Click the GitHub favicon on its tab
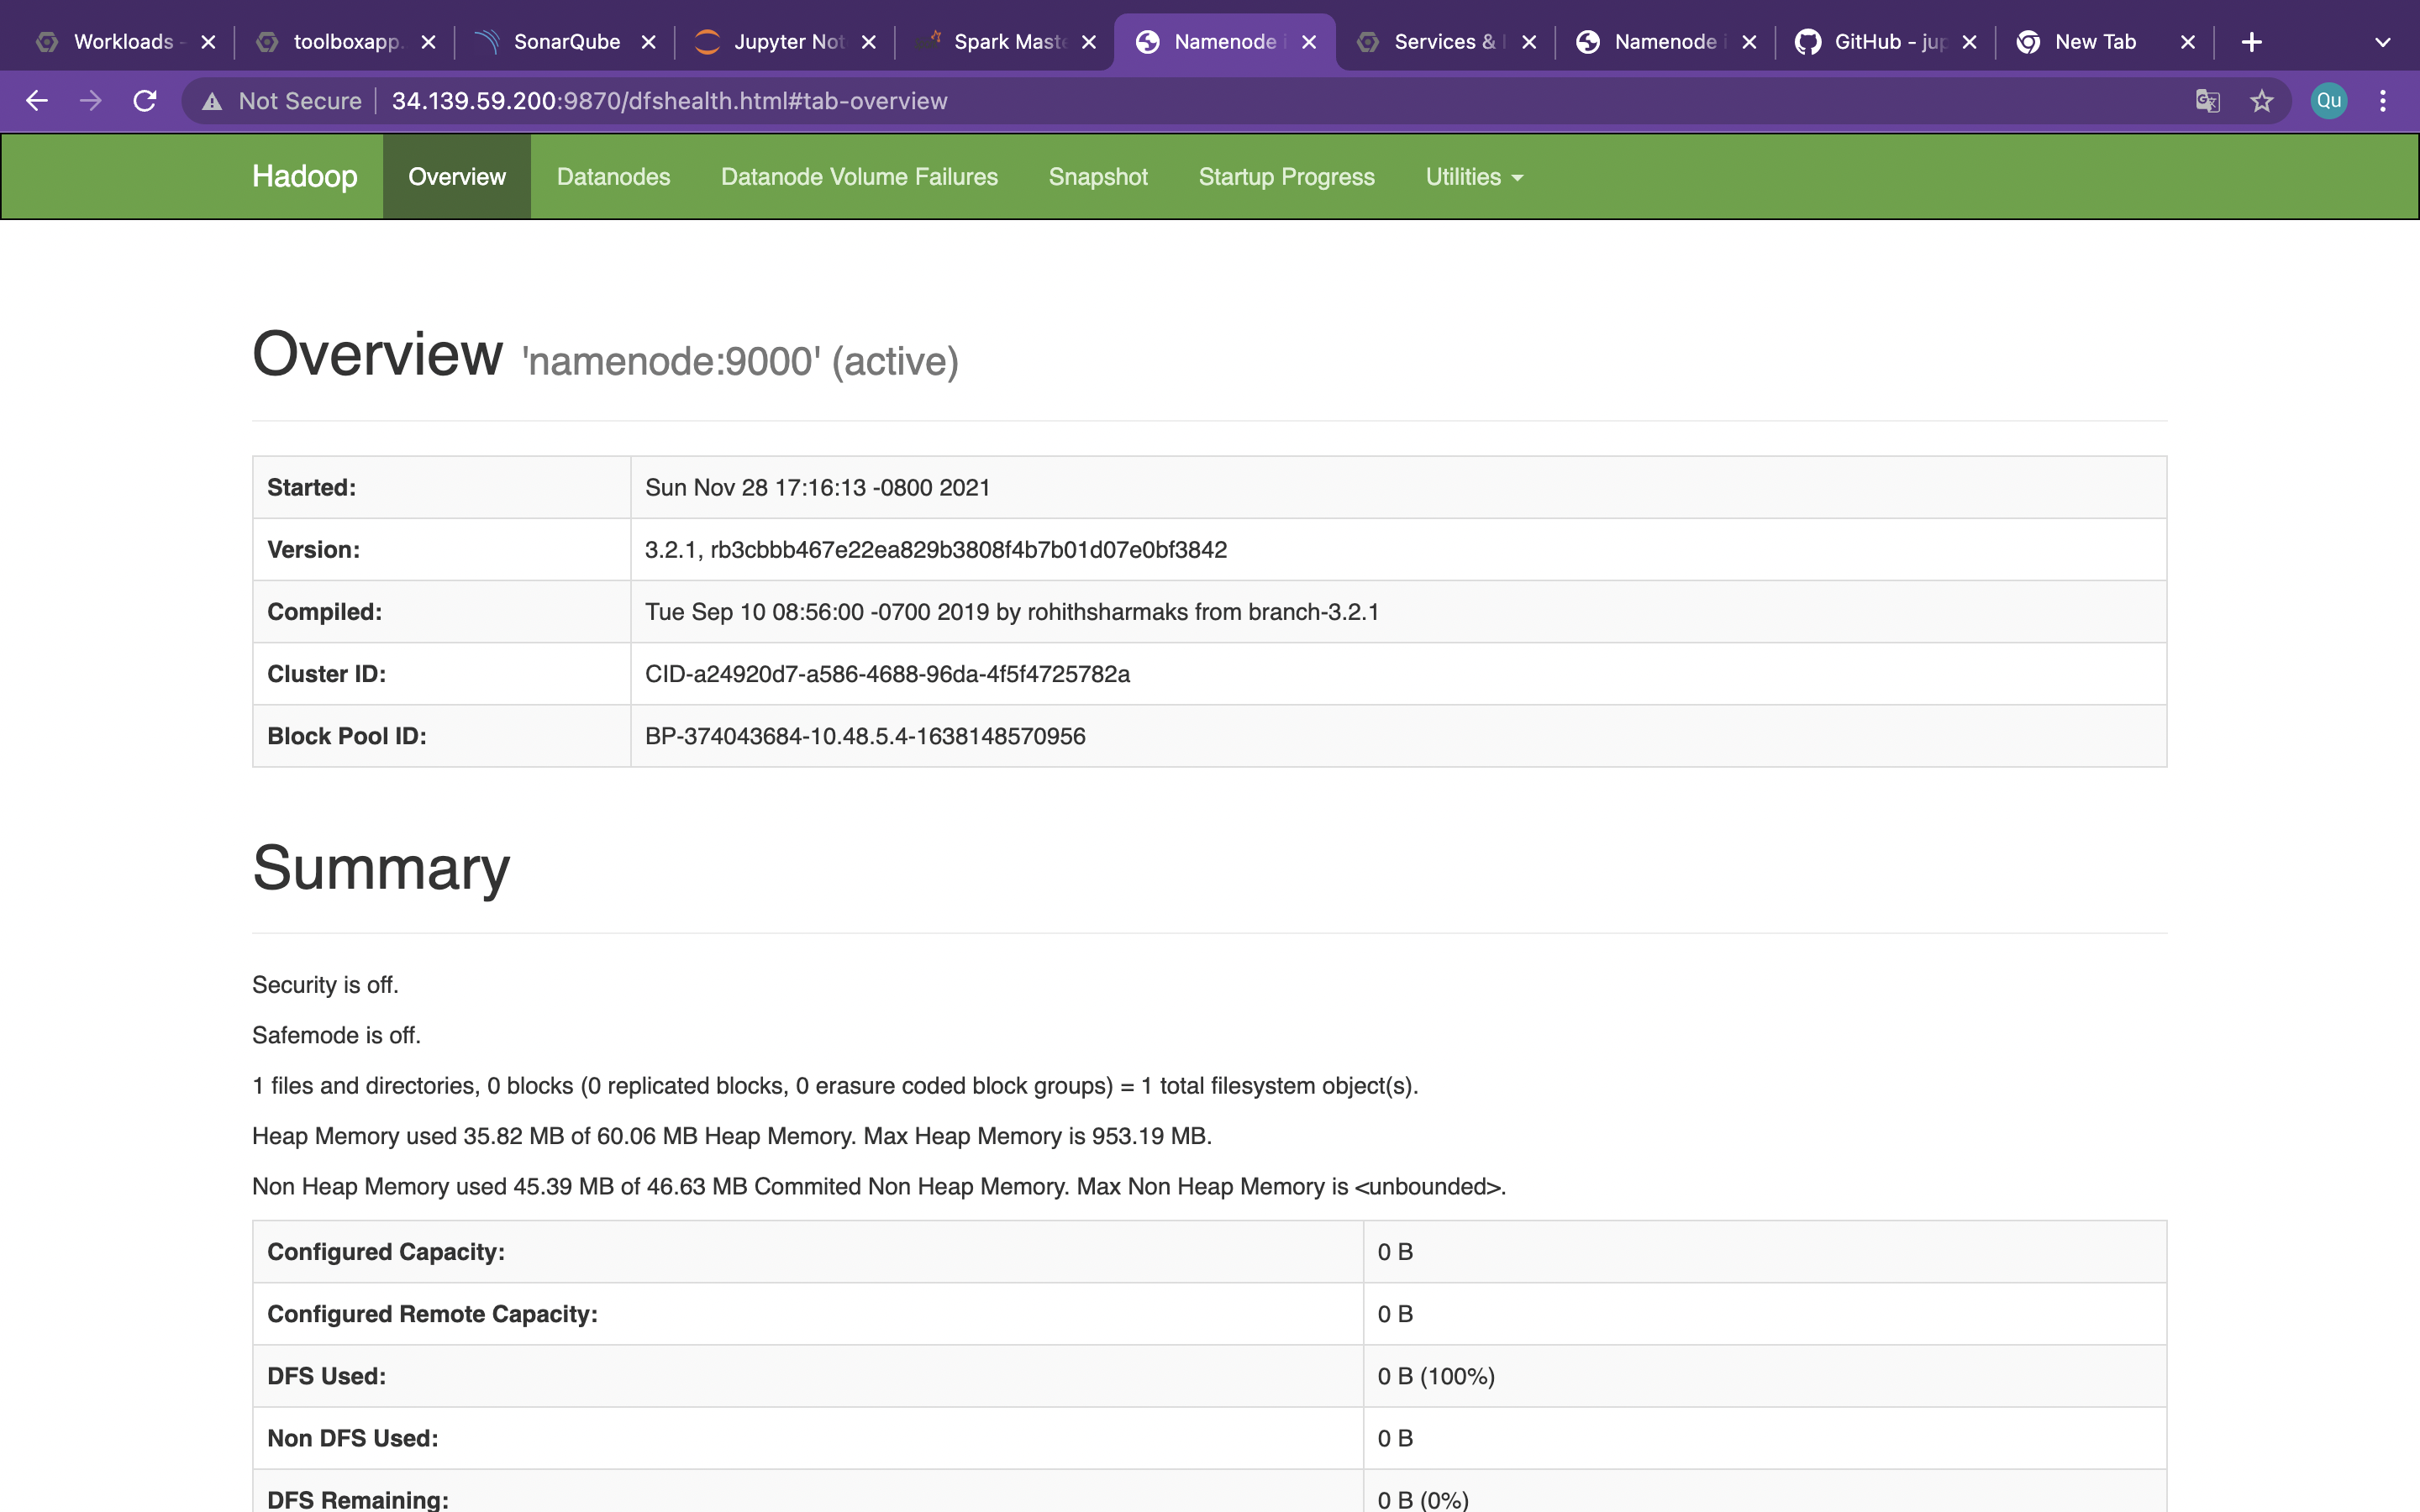 1808,41
